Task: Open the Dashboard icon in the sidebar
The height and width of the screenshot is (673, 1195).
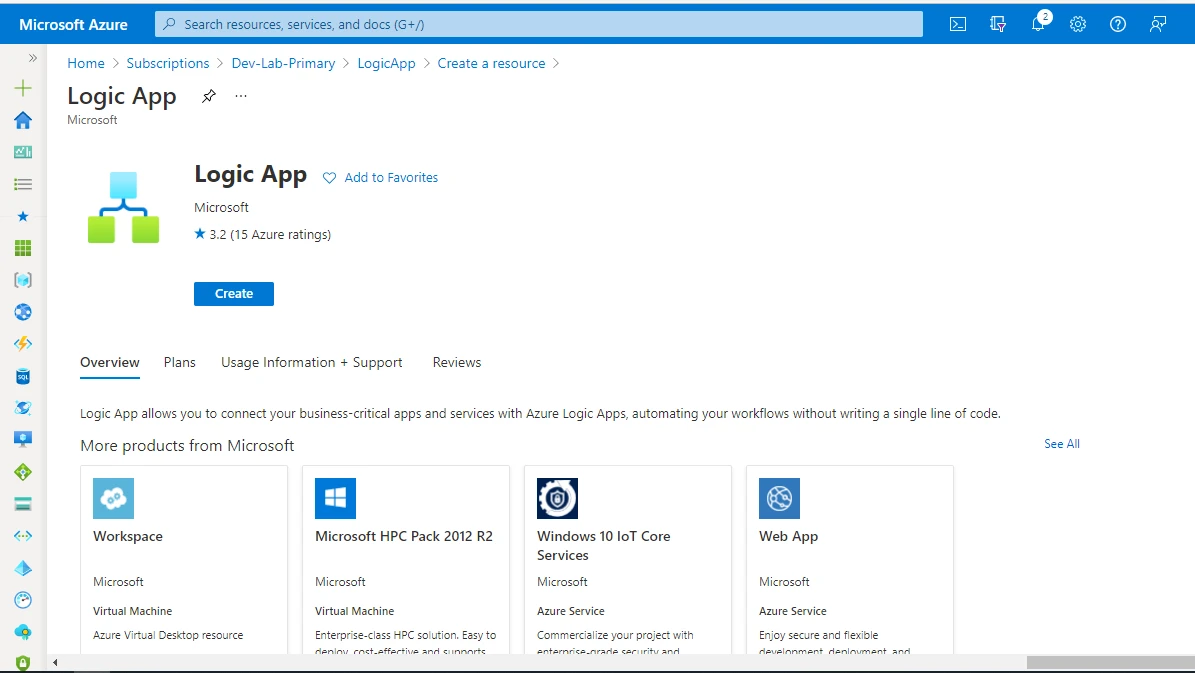Action: 22,151
